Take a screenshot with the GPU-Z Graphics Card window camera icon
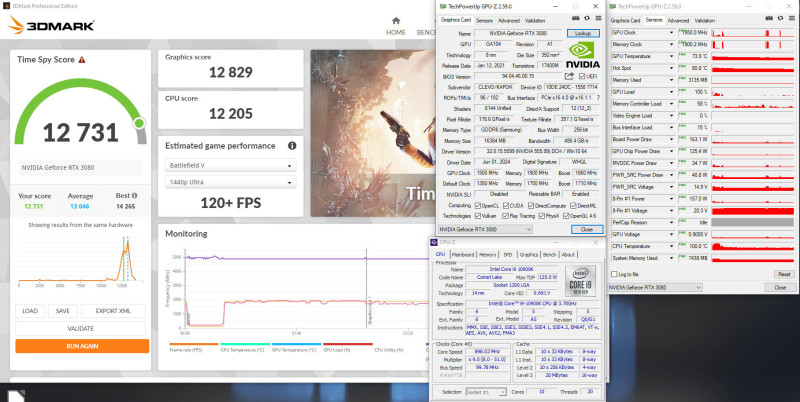 coord(576,18)
